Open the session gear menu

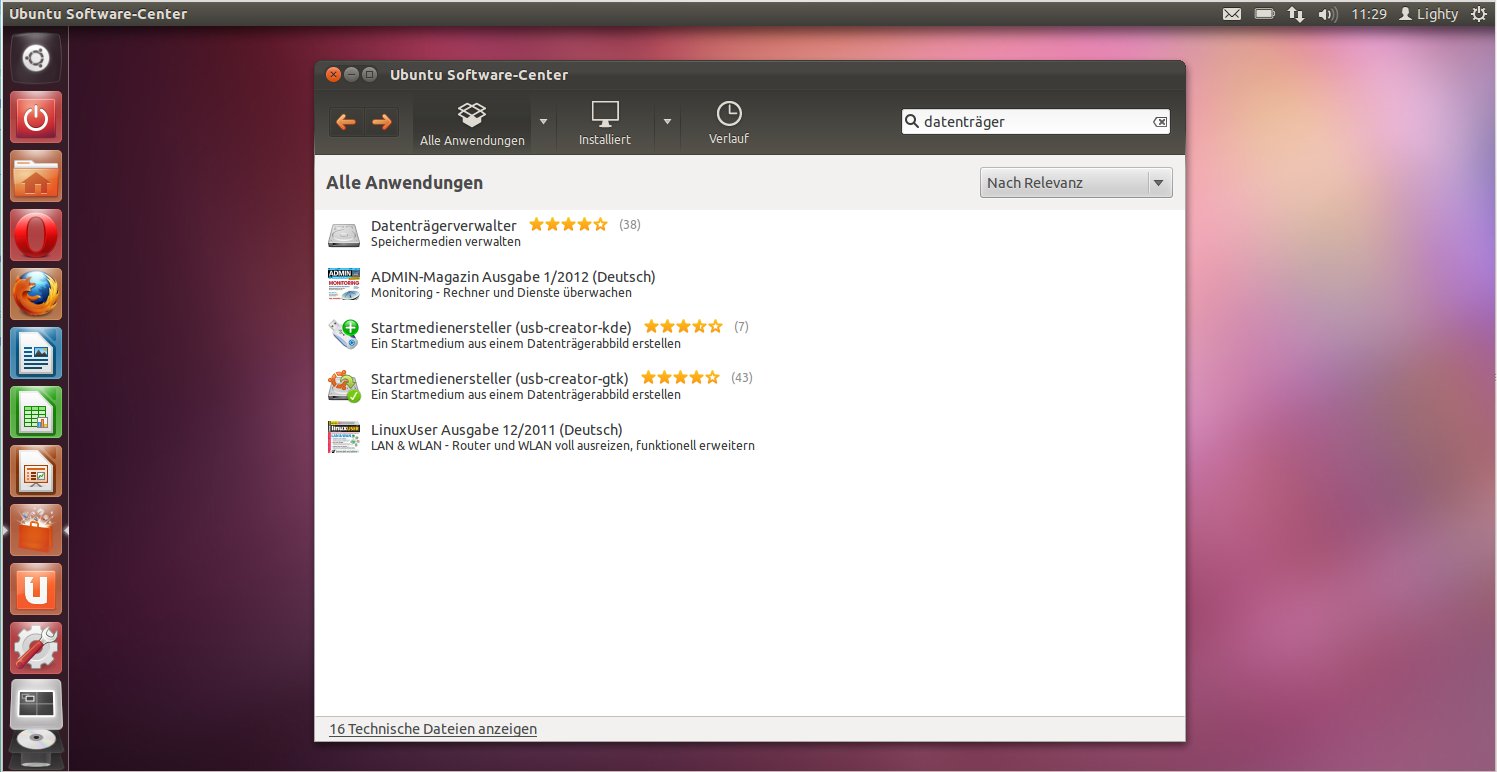(x=1479, y=14)
